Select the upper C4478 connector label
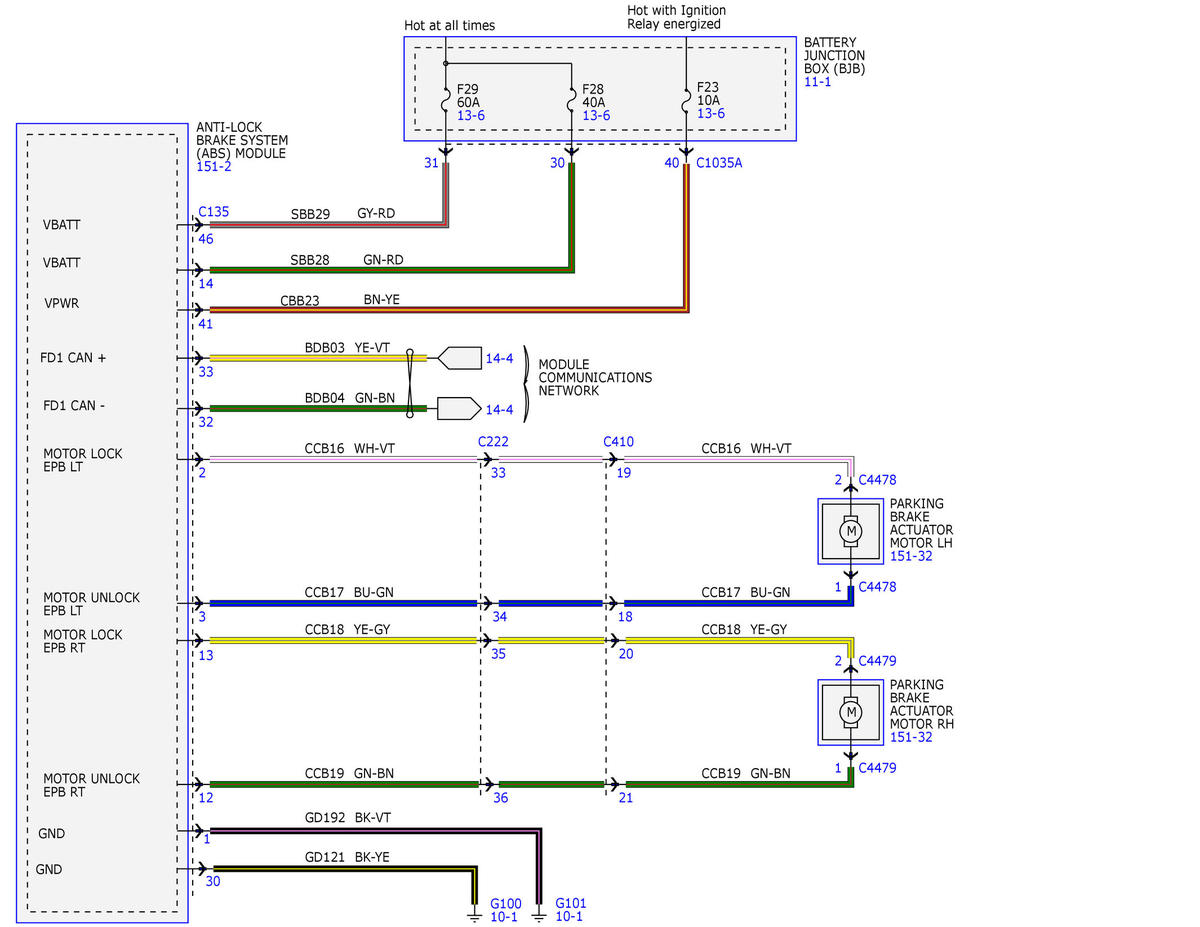Screen dimensions: 1200x927 click(877, 480)
